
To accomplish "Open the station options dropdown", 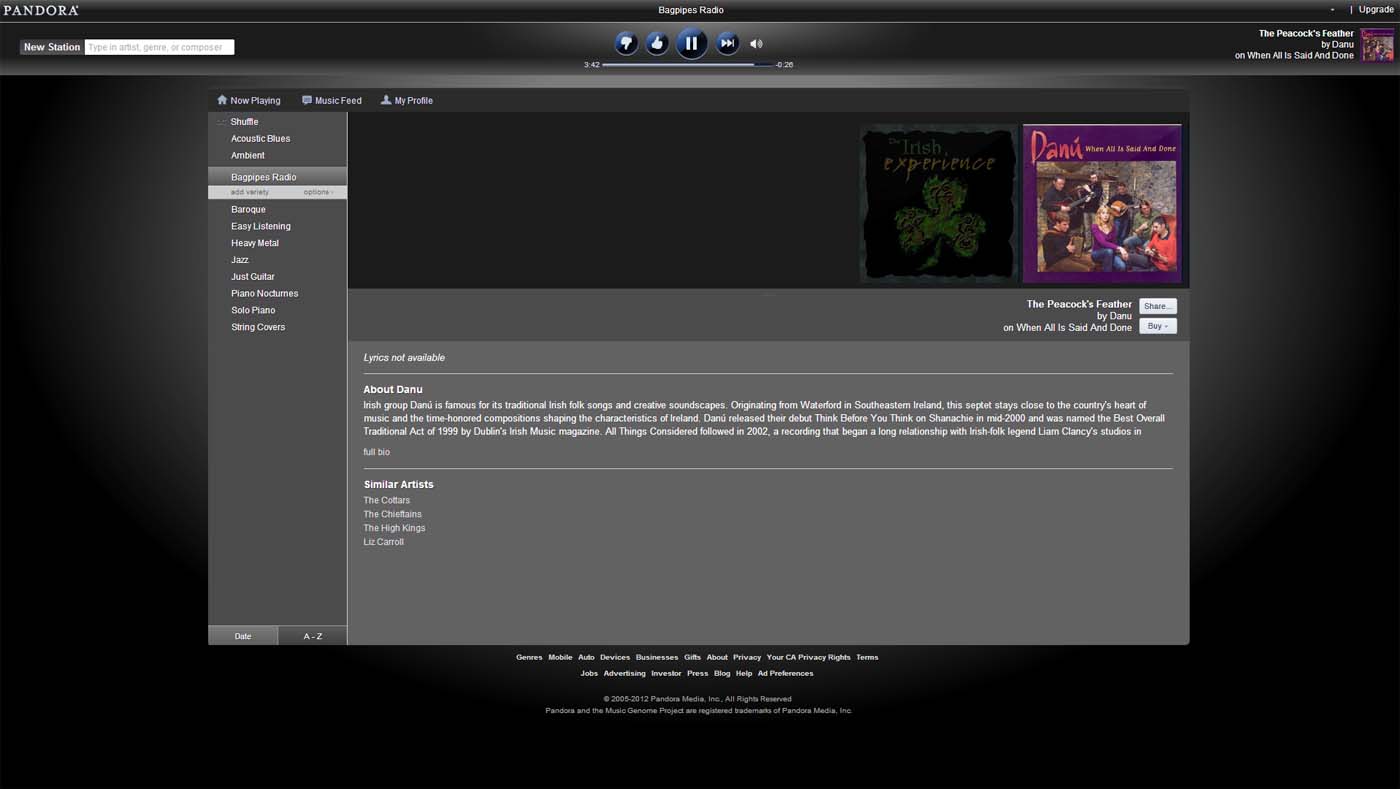I will coord(319,192).
